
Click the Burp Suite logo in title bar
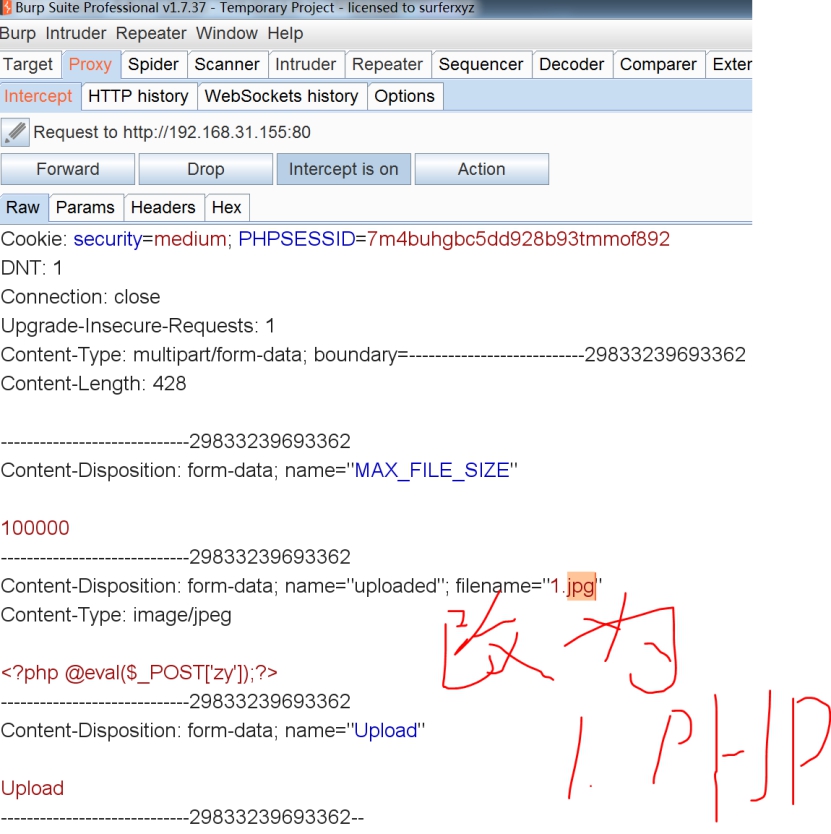click(6, 8)
